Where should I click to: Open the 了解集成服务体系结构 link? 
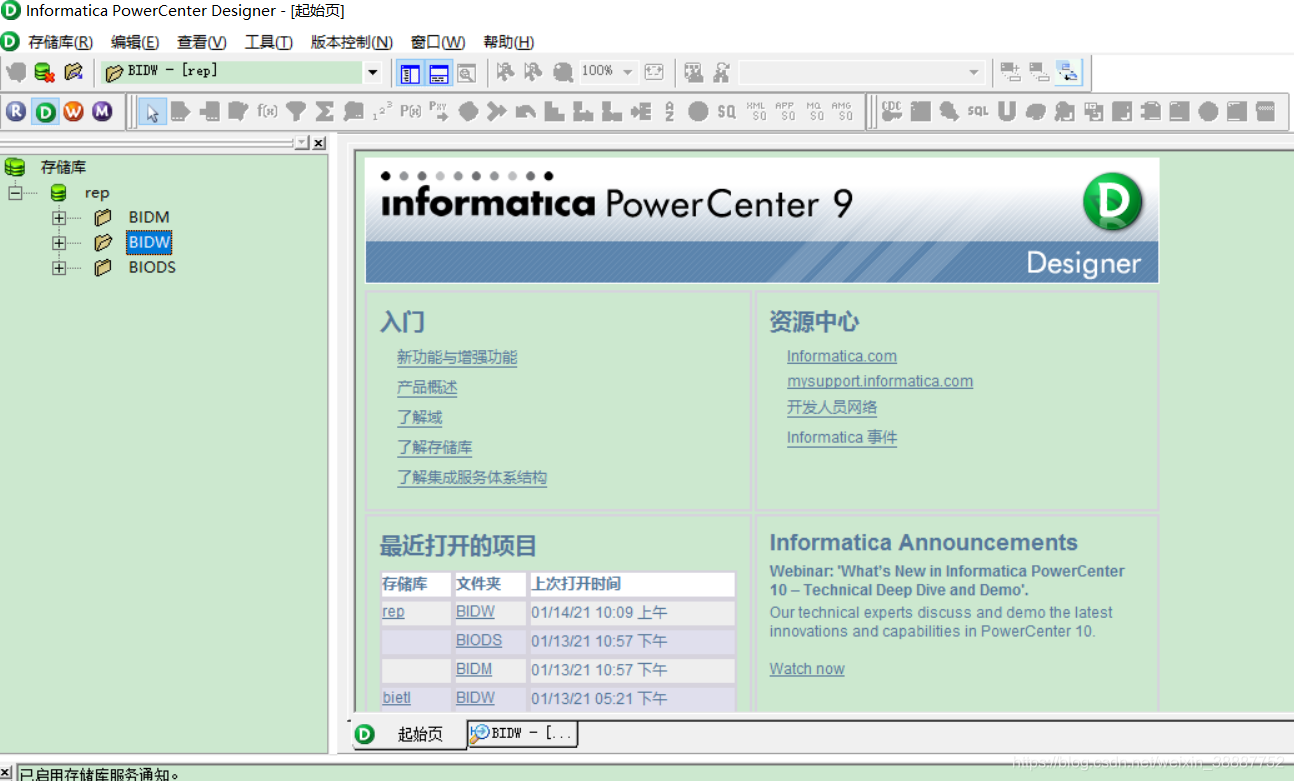tap(472, 477)
